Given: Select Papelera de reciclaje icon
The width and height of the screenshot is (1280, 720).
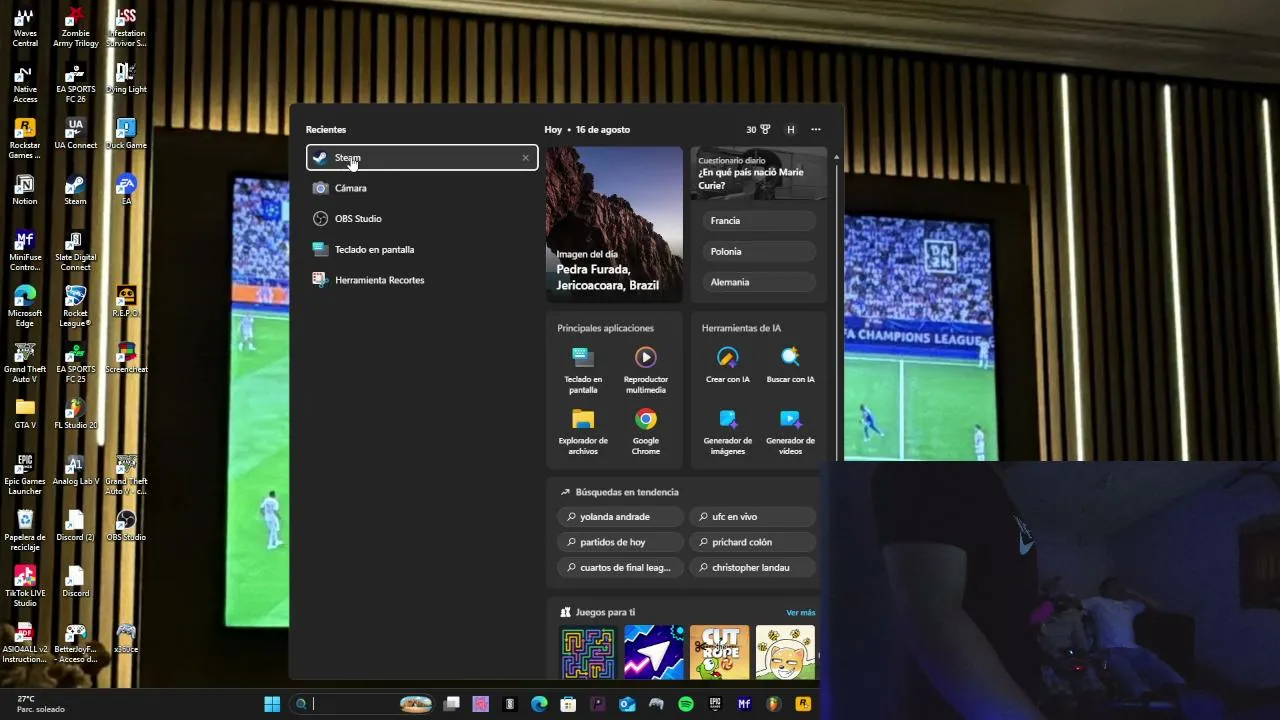Looking at the screenshot, I should (x=25, y=531).
